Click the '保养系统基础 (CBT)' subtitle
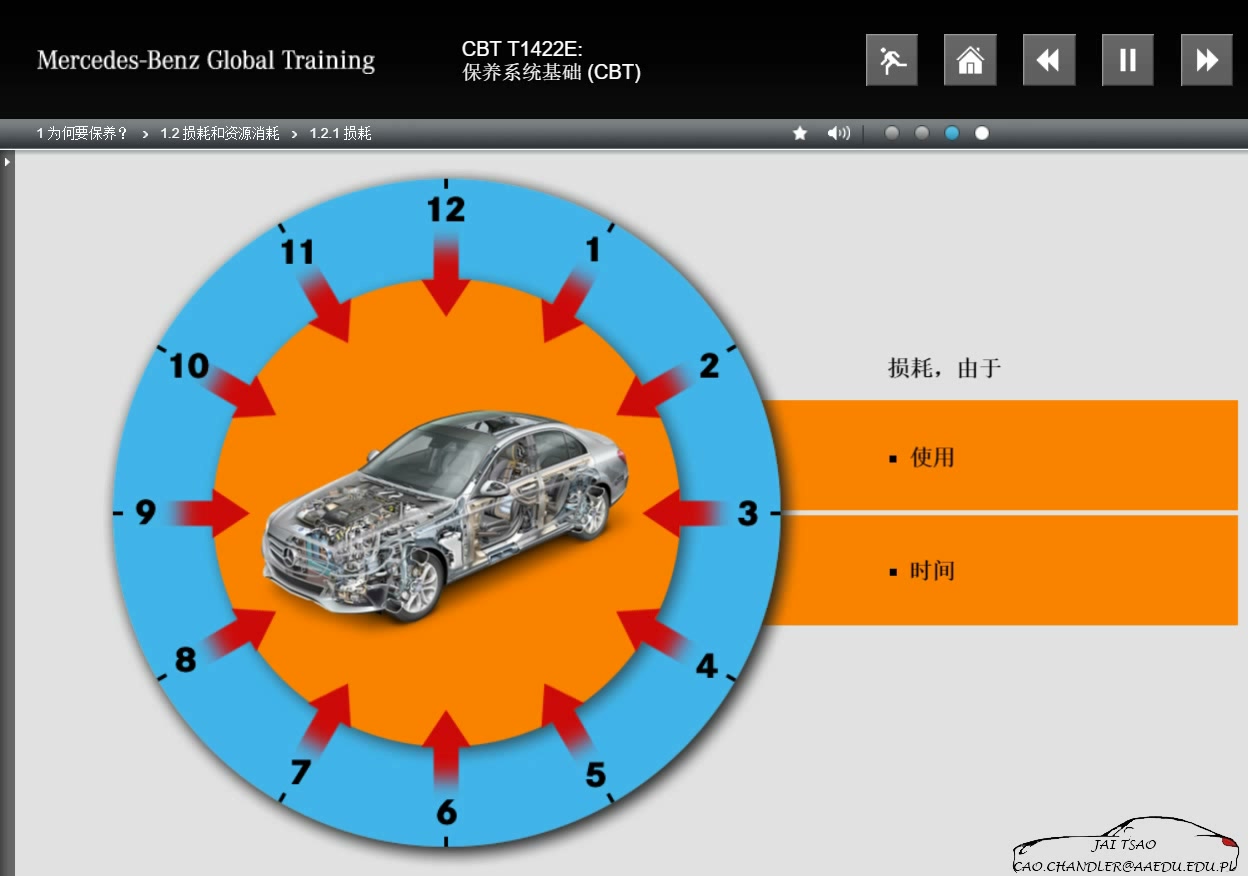1248x876 pixels. pyautogui.click(x=551, y=73)
